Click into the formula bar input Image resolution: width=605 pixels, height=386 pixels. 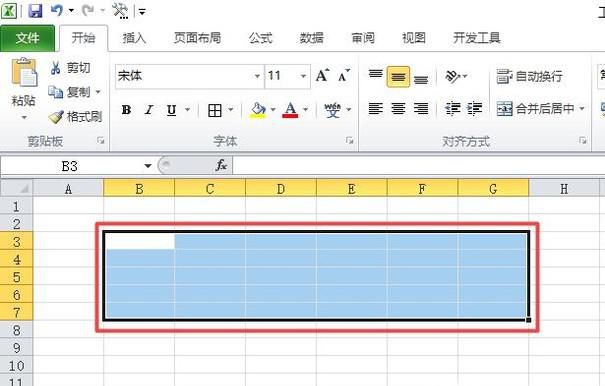(x=419, y=166)
